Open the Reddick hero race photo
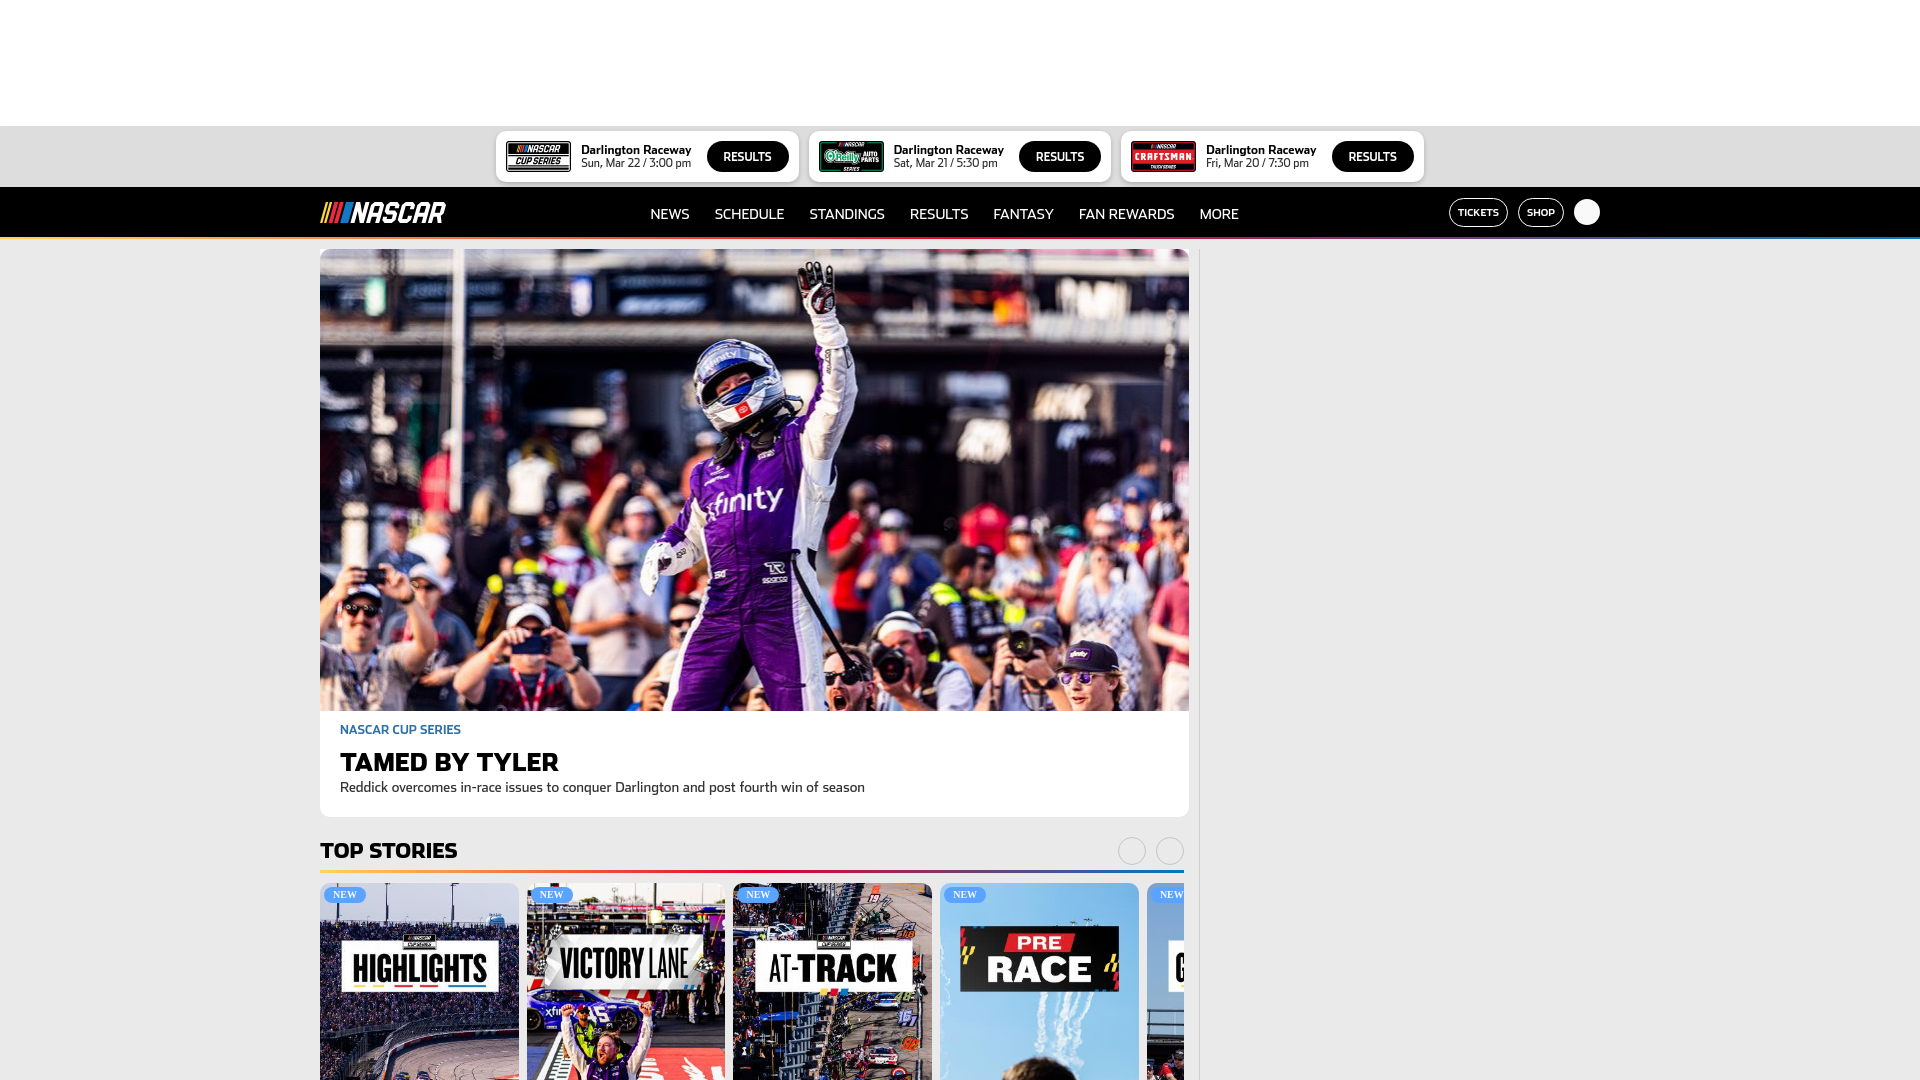 pyautogui.click(x=754, y=480)
